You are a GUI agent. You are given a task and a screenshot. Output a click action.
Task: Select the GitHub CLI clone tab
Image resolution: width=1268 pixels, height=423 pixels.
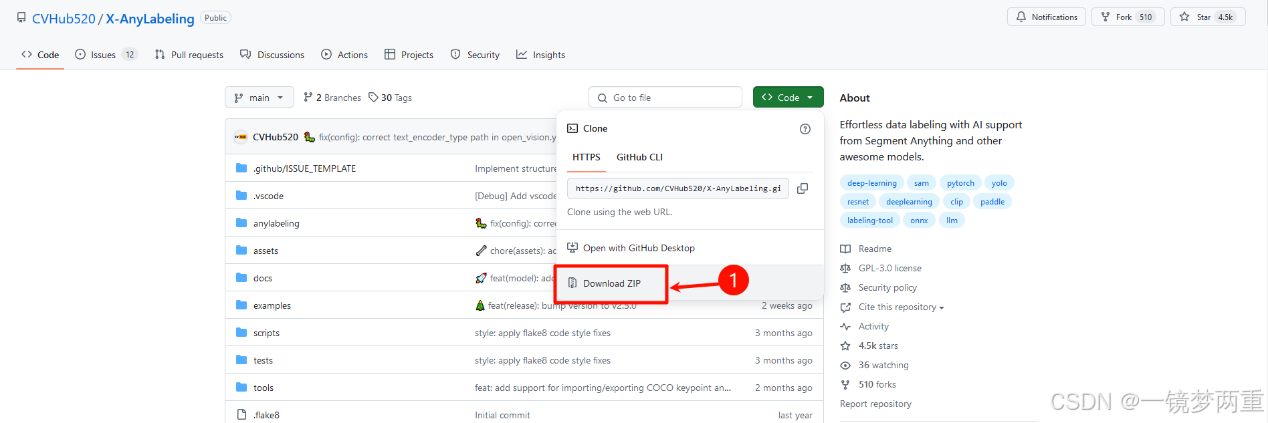click(x=639, y=157)
